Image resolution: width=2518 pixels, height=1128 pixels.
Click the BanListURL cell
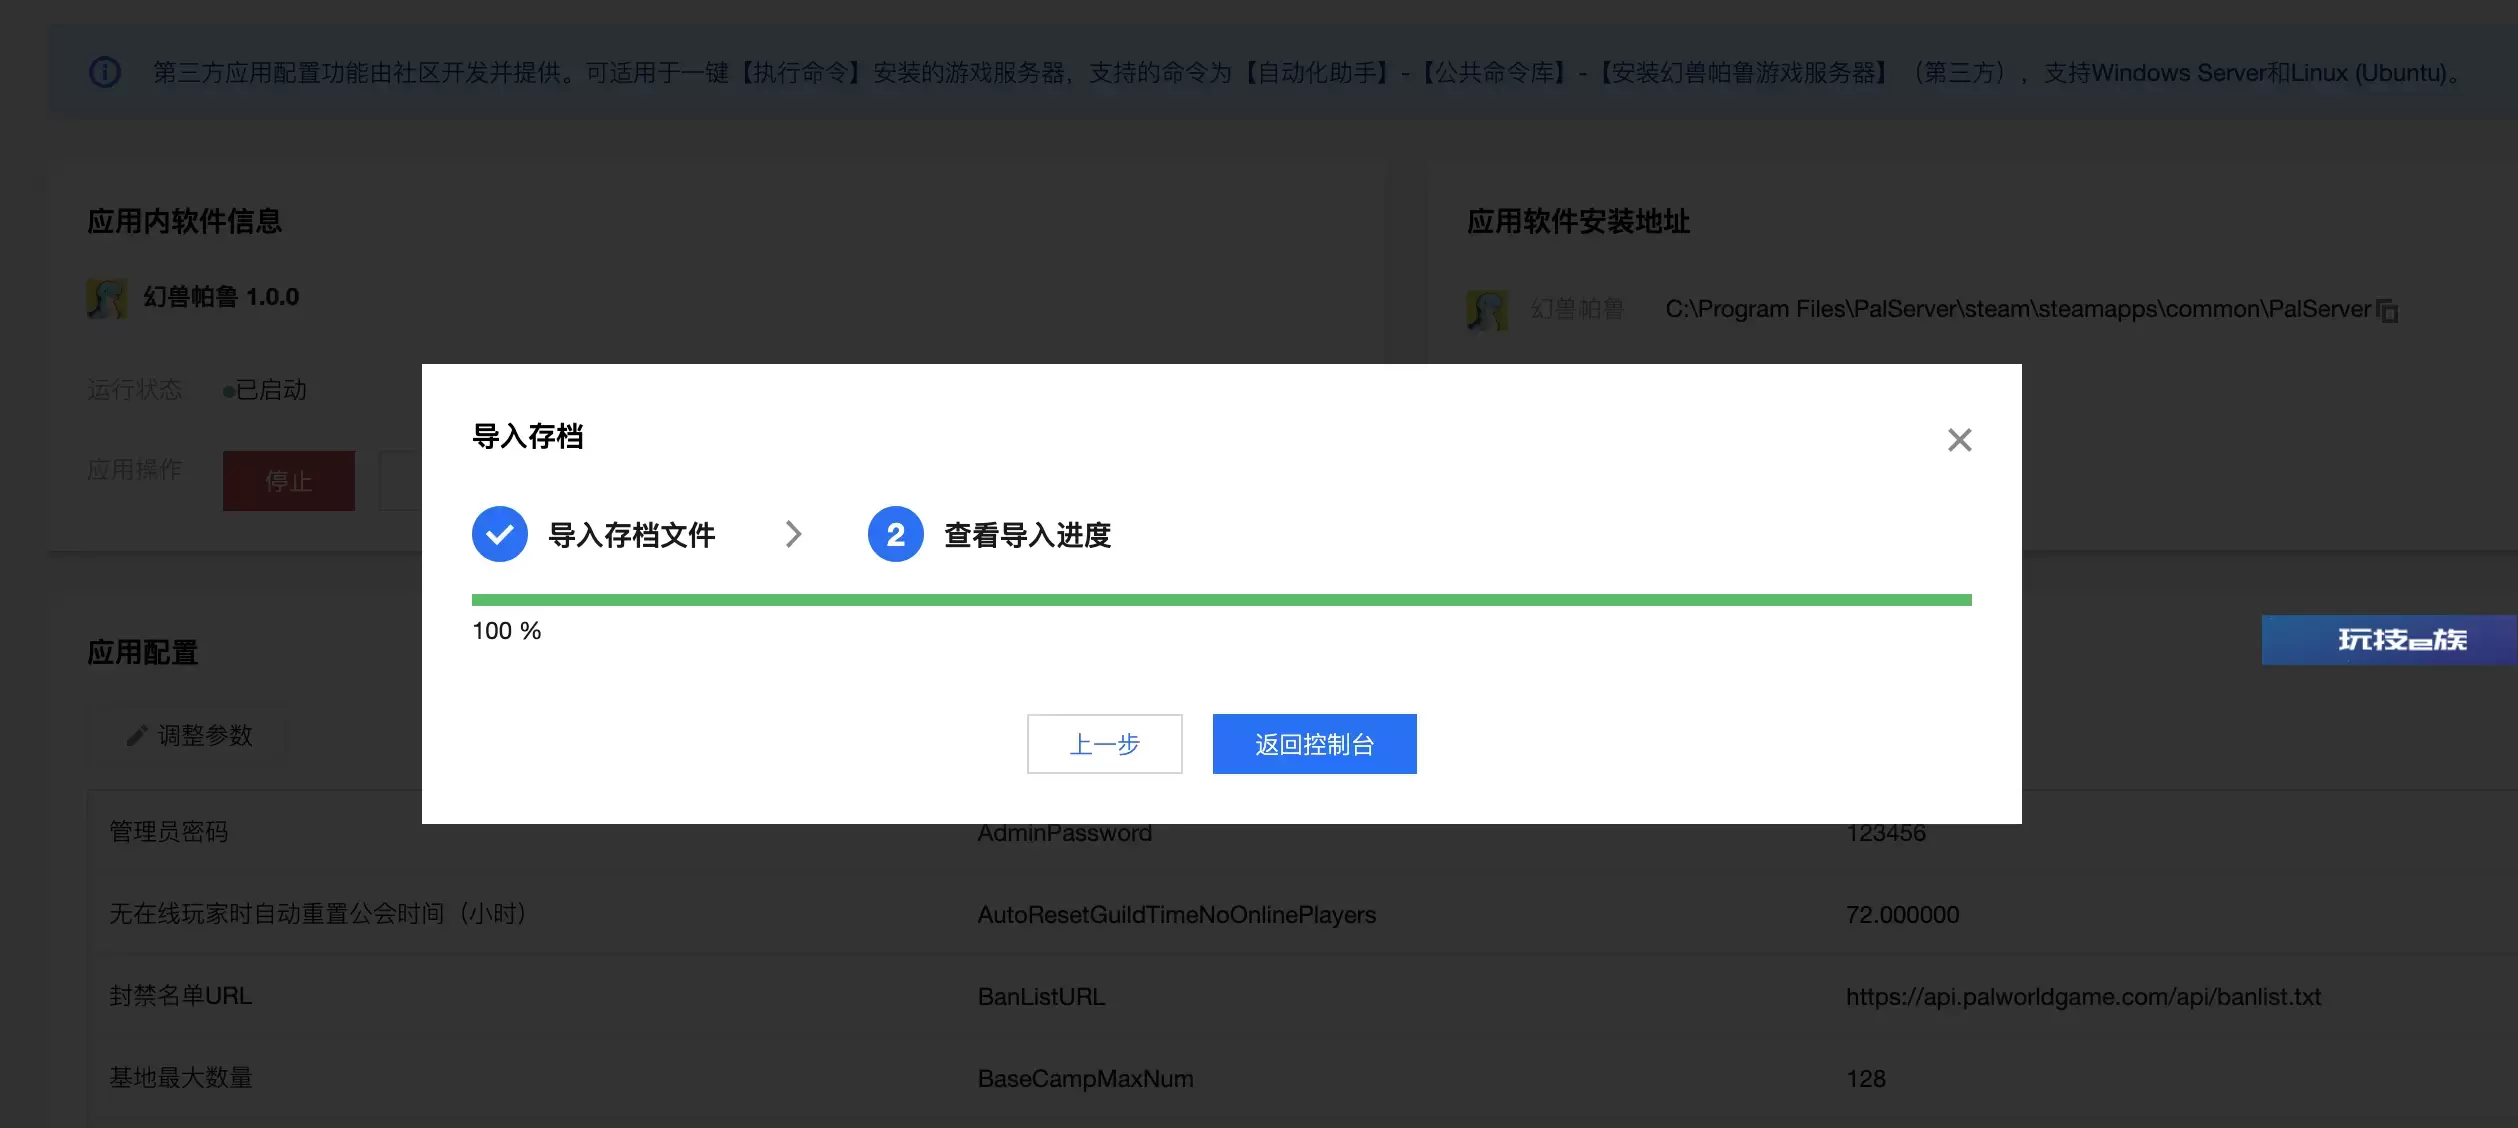pos(1041,997)
